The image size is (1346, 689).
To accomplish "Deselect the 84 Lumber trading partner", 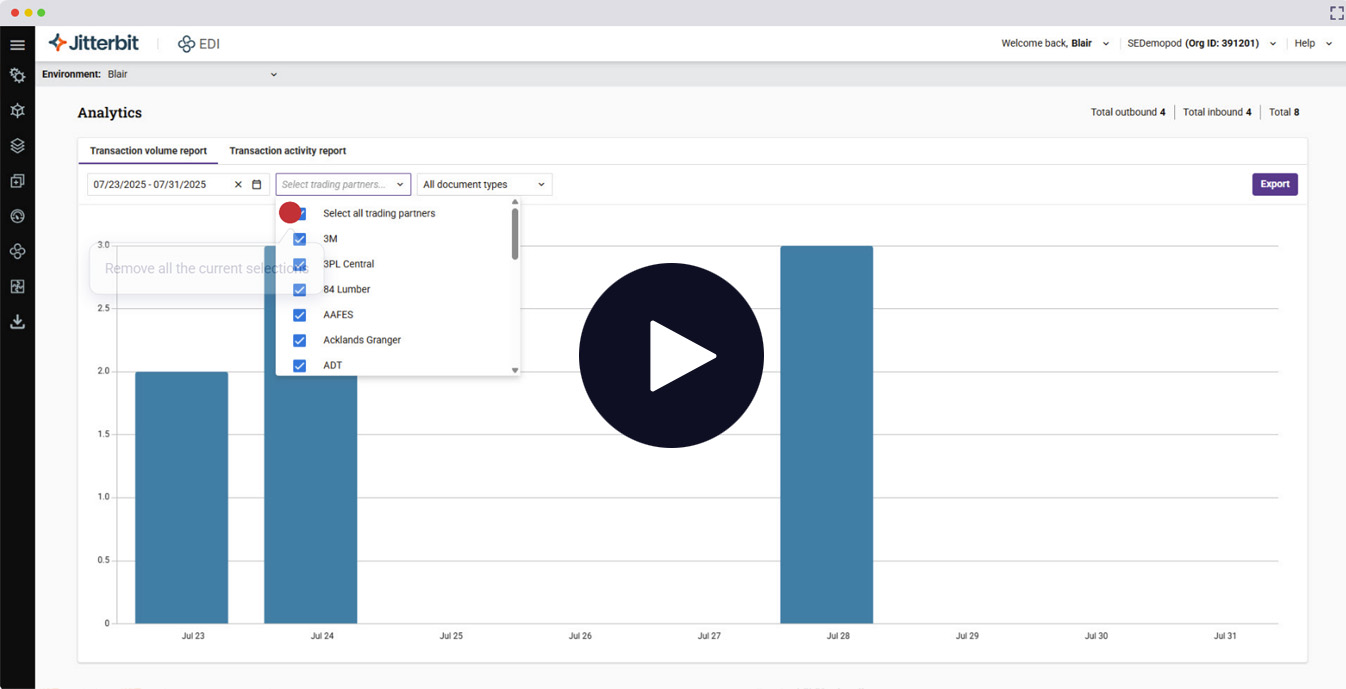I will pyautogui.click(x=299, y=289).
